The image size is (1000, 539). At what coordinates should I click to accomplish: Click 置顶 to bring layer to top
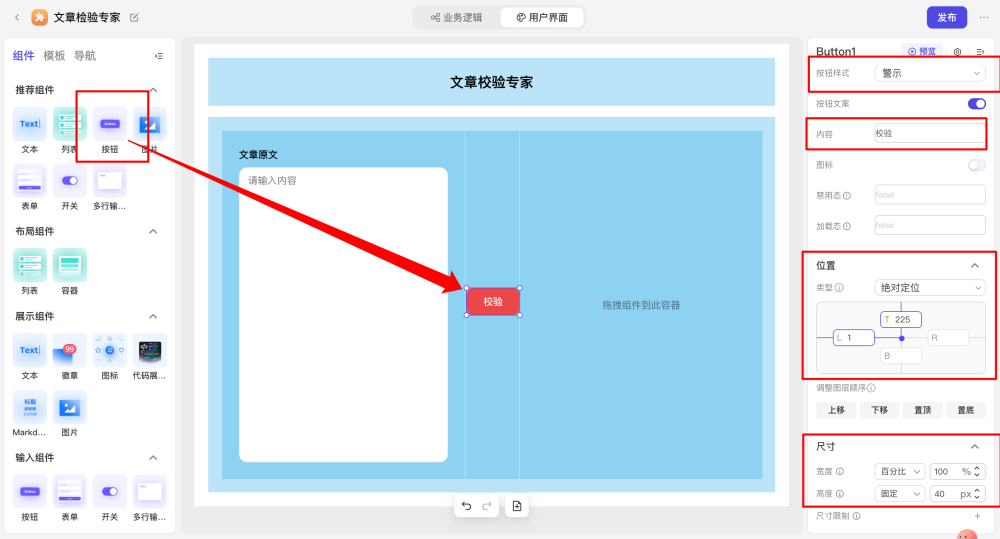pyautogui.click(x=923, y=410)
